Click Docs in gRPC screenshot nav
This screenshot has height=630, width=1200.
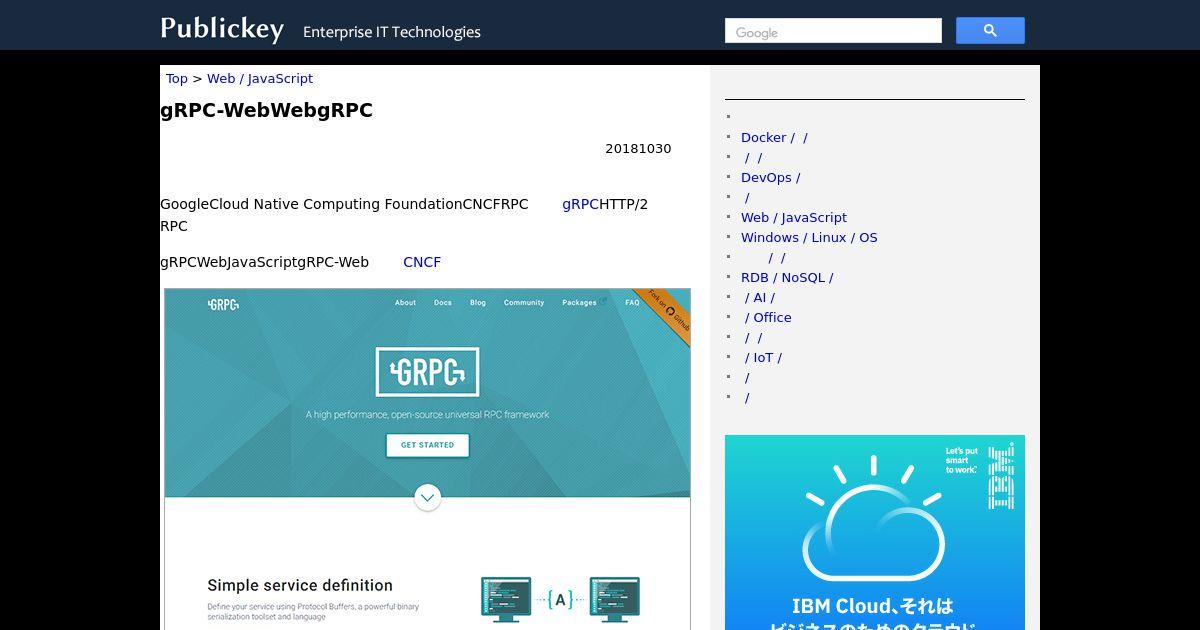pos(443,303)
